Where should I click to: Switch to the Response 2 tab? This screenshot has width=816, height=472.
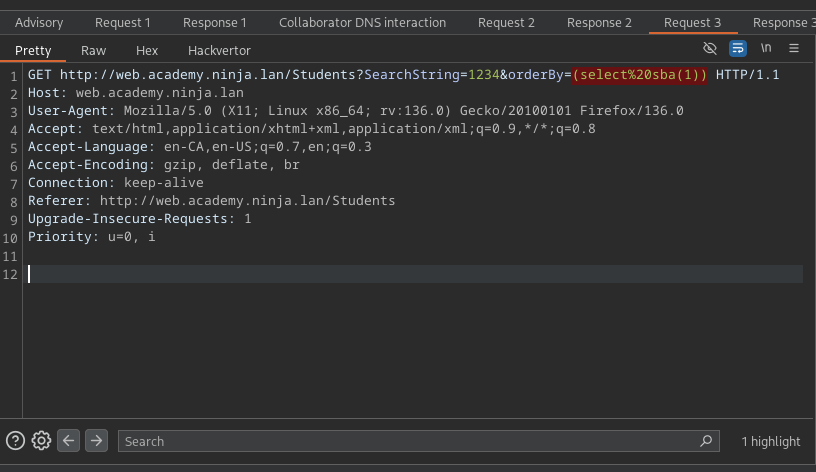599,23
